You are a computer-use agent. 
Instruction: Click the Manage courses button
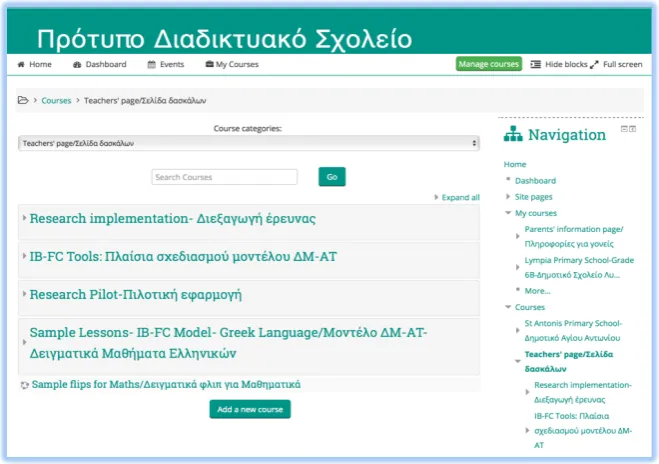pyautogui.click(x=489, y=64)
